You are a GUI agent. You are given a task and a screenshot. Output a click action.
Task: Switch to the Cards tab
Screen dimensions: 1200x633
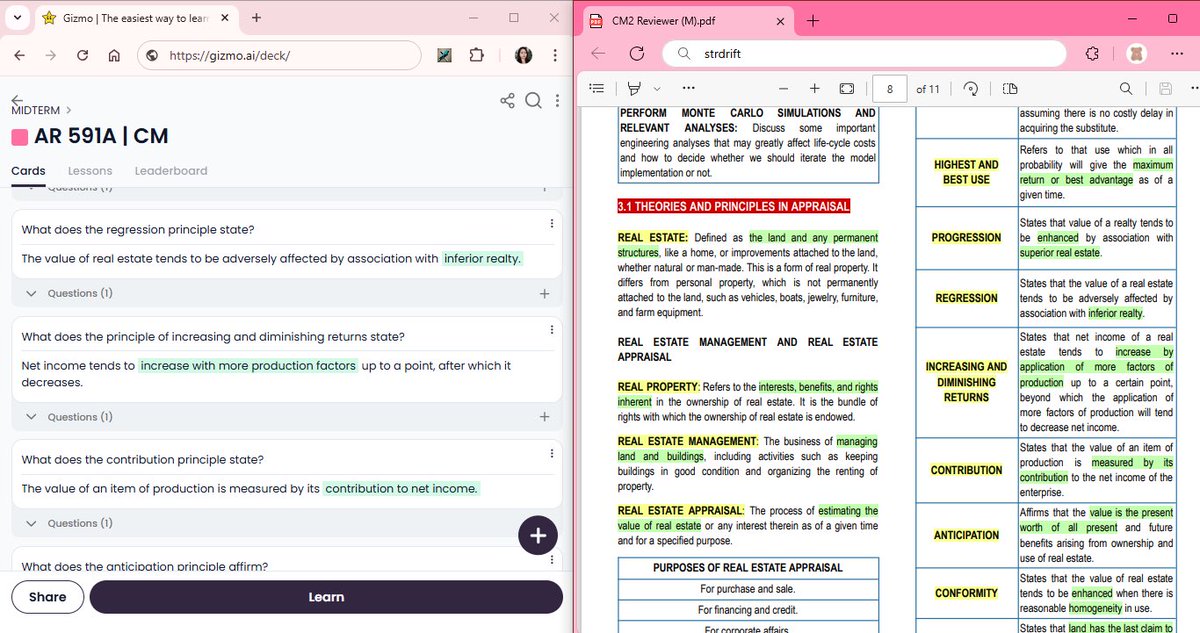pyautogui.click(x=28, y=171)
